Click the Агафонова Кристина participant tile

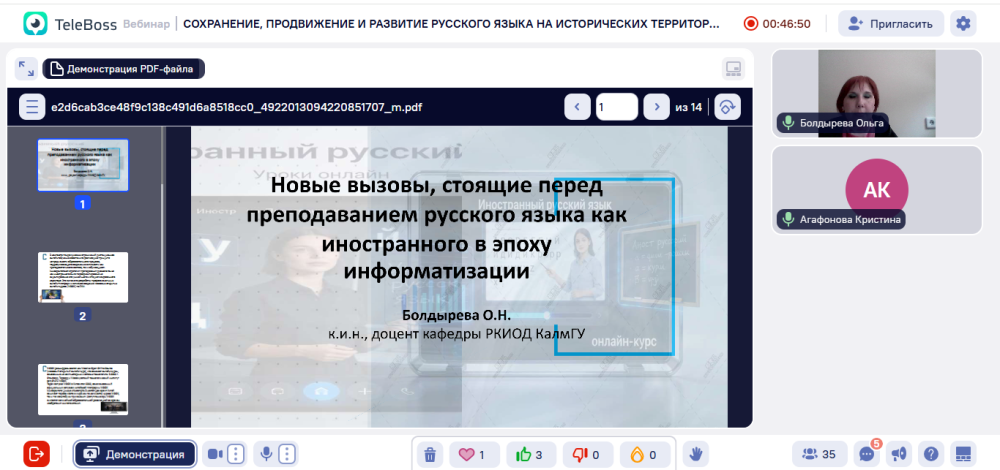point(877,190)
